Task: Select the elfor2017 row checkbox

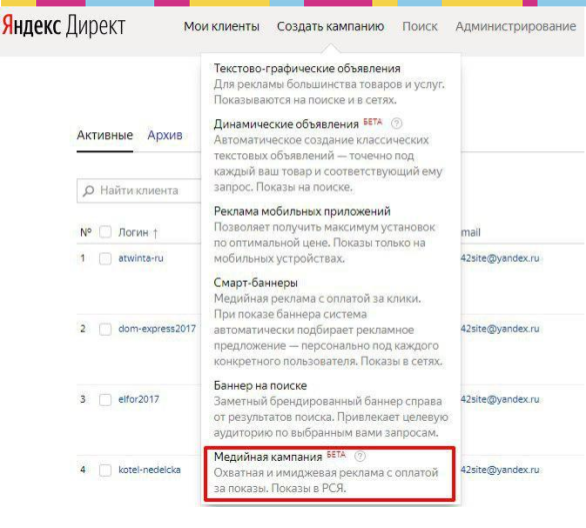Action: tap(105, 399)
